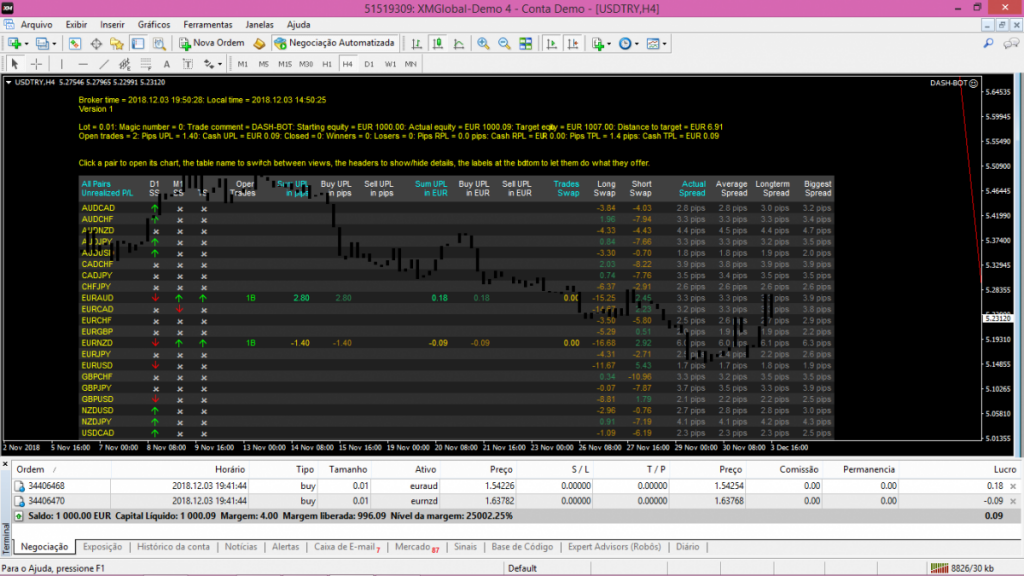Toggle chart auto scroll
The height and width of the screenshot is (576, 1024).
point(552,43)
